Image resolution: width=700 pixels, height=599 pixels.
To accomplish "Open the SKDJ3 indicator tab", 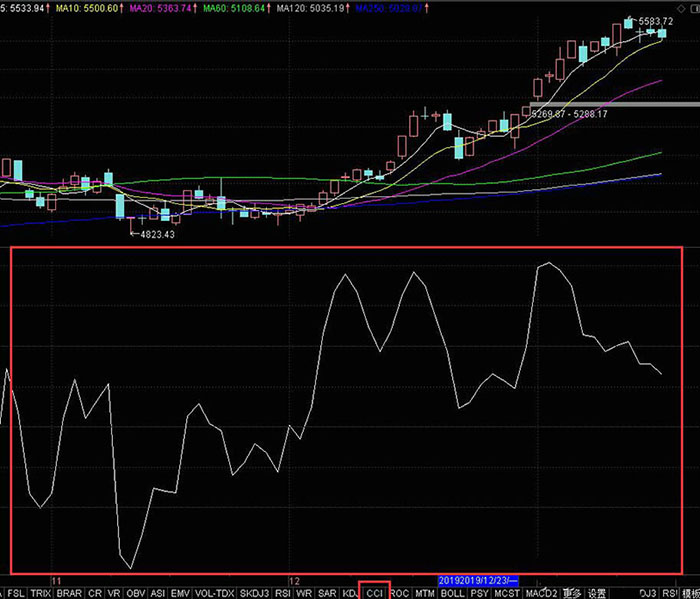I will point(254,593).
